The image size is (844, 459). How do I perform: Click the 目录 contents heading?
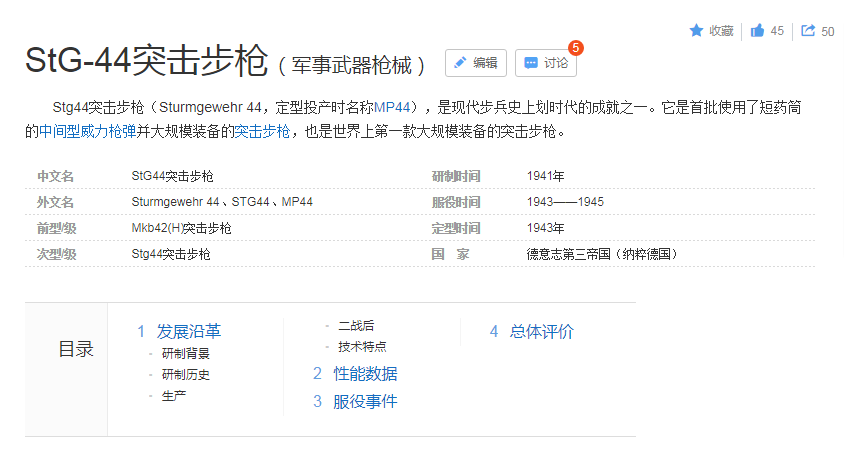(x=76, y=349)
